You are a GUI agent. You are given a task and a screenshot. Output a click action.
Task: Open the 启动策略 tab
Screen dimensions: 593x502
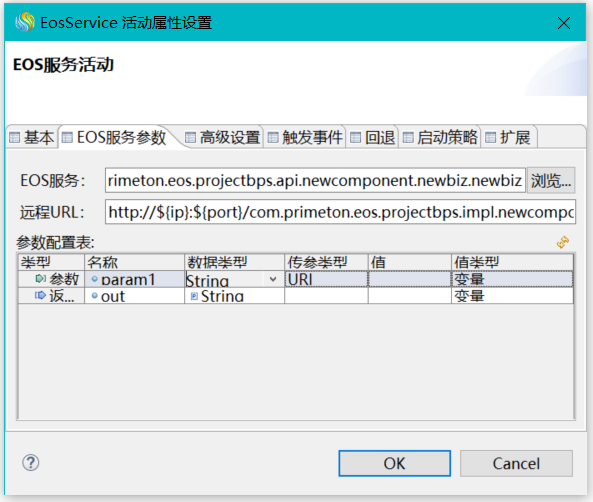click(440, 137)
